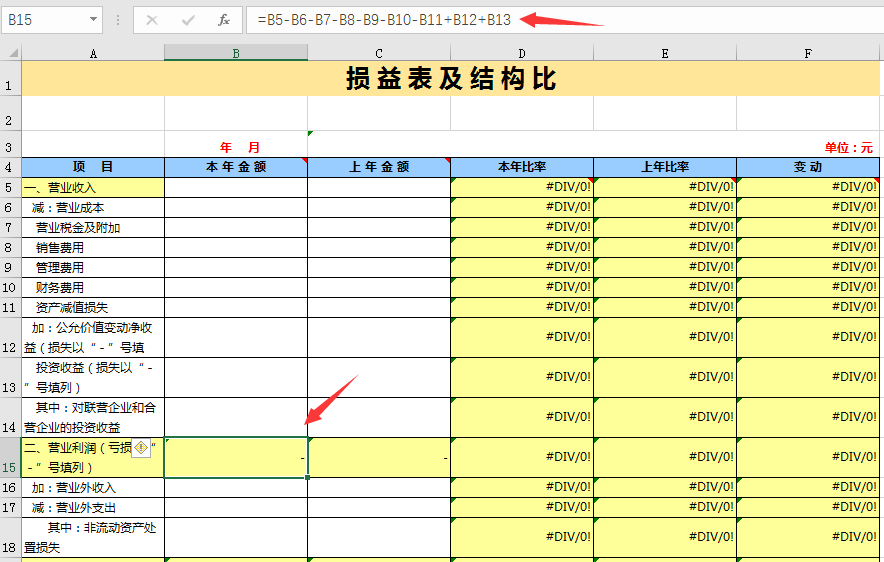Open the Name Box dropdown arrow
This screenshot has width=884, height=562.
[x=94, y=20]
